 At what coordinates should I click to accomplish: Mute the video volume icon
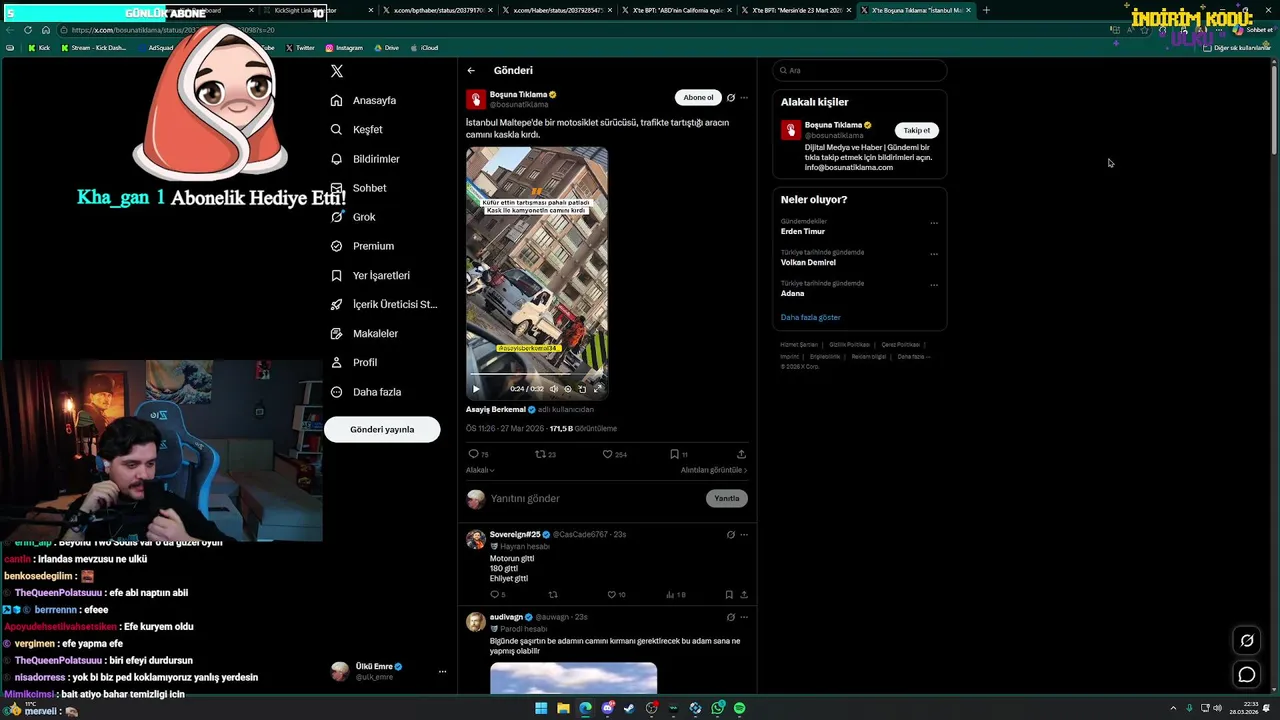point(553,389)
